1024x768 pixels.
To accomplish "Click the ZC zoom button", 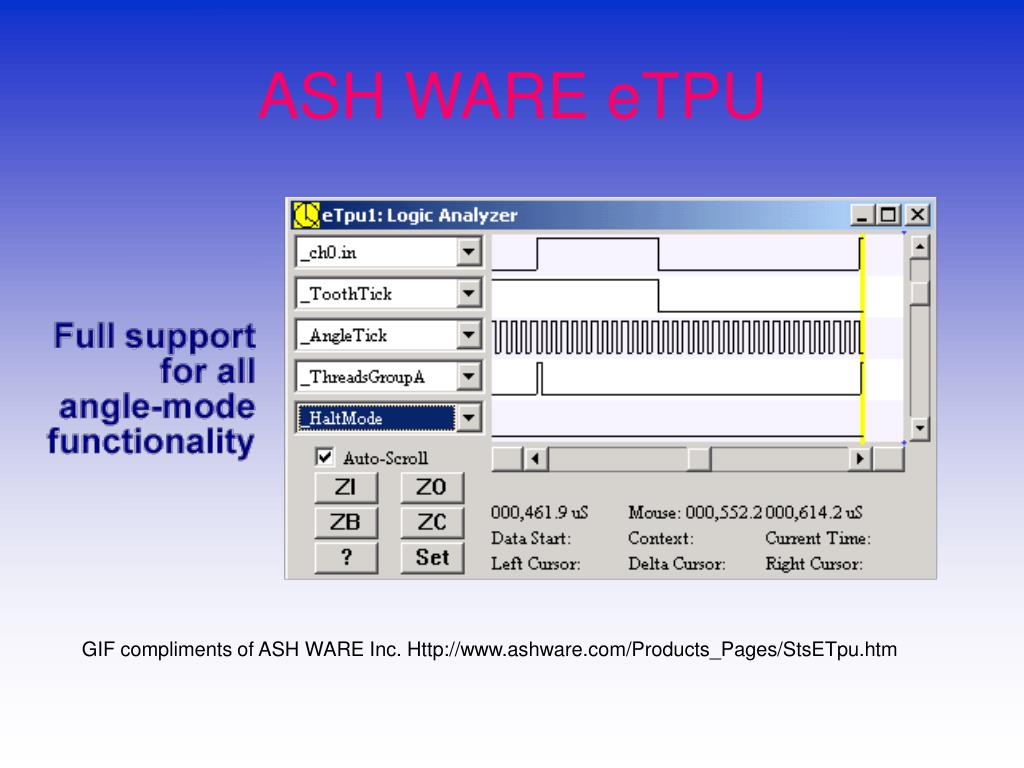I will 432,522.
